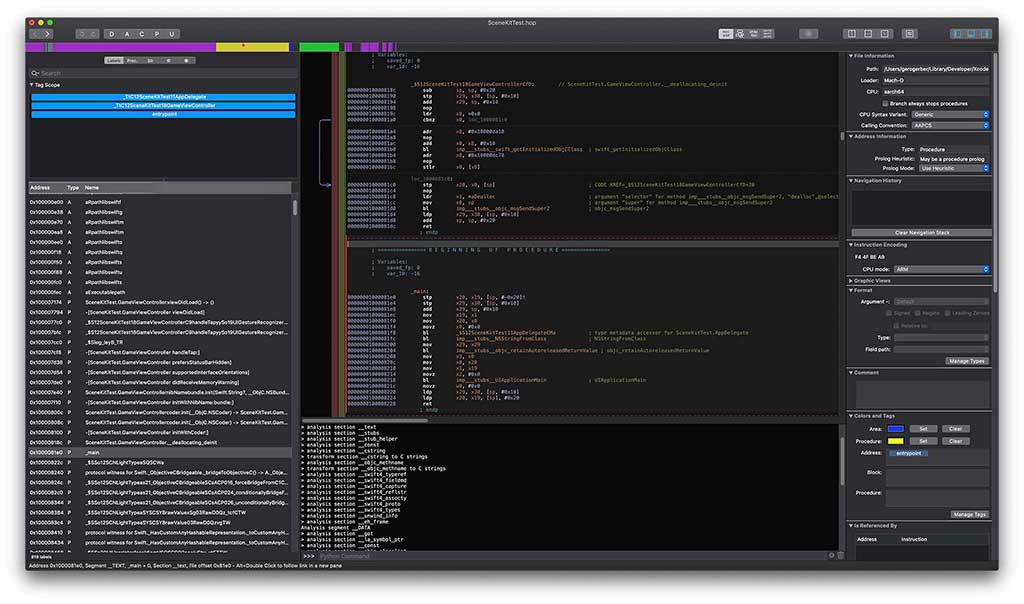
Task: Open the CPU Syntax Variant dropdown
Action: [x=949, y=114]
